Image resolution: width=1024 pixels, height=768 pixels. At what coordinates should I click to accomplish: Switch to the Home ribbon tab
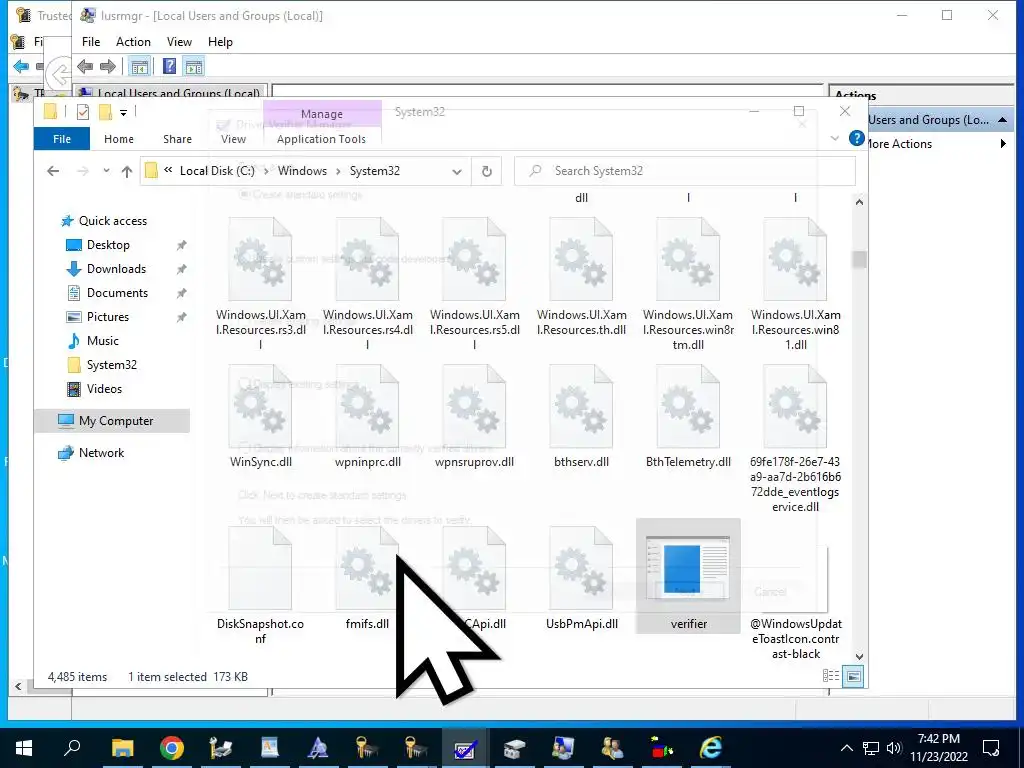(x=119, y=139)
